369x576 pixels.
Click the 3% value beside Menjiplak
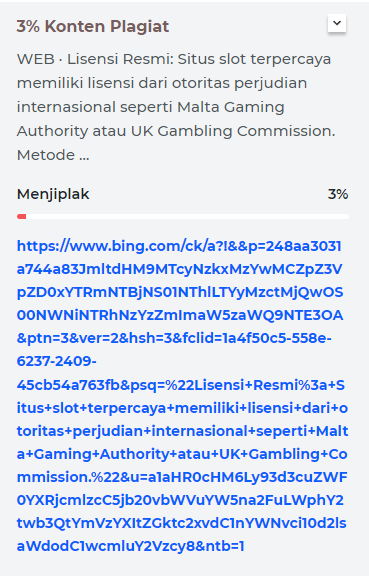[338, 194]
